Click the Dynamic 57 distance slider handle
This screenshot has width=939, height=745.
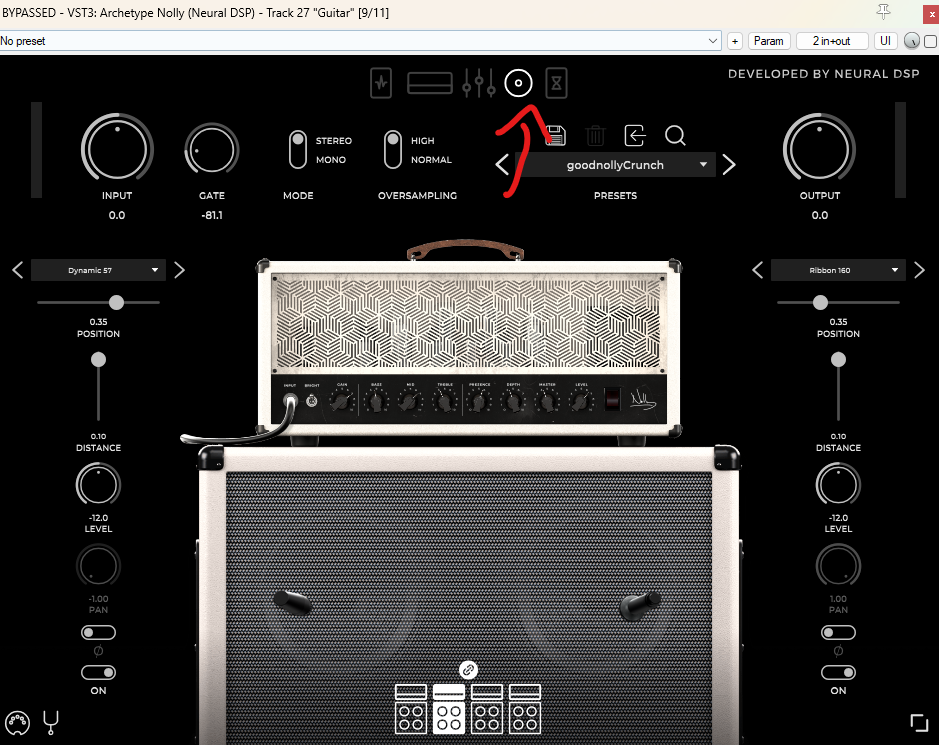98,359
